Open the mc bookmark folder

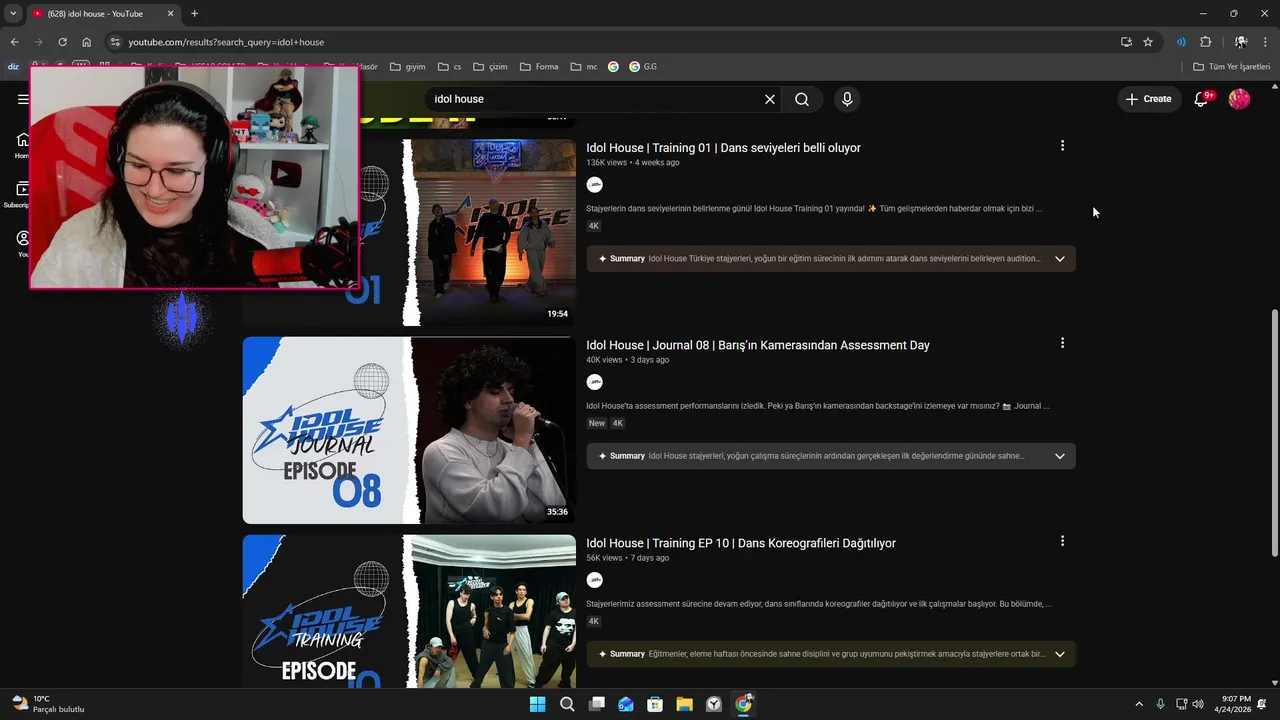click(x=584, y=67)
